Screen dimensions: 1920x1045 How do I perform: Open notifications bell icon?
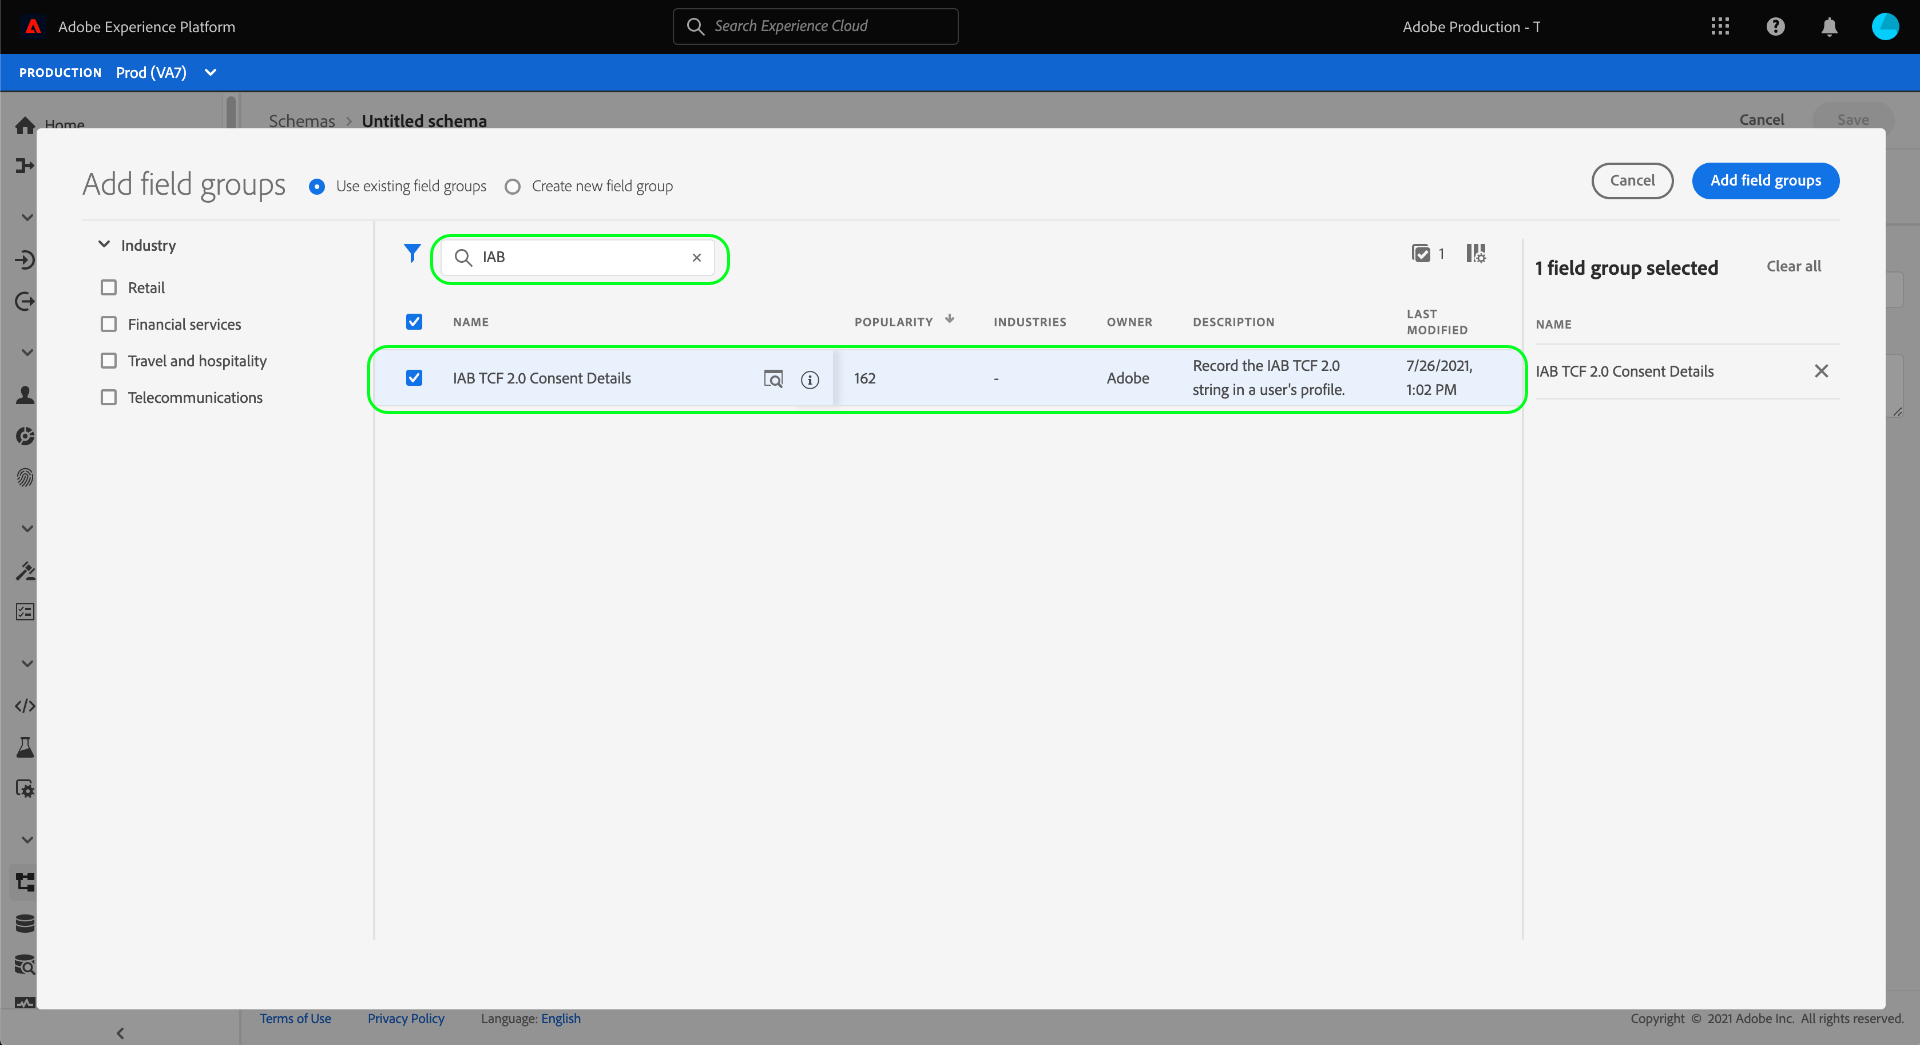coord(1829,27)
